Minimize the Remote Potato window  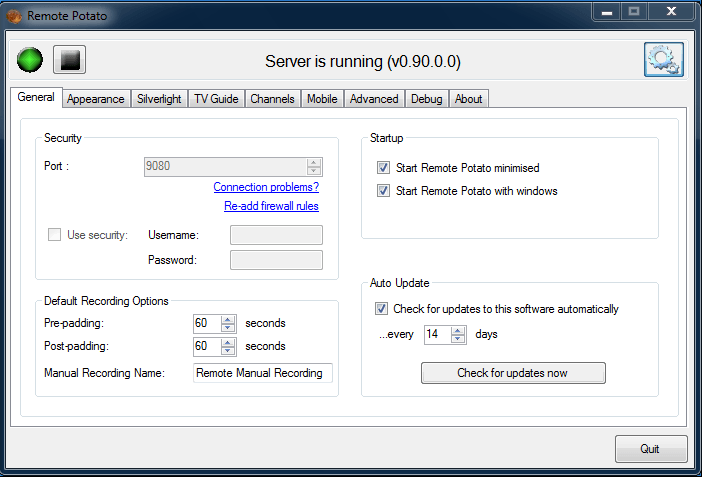click(x=607, y=12)
